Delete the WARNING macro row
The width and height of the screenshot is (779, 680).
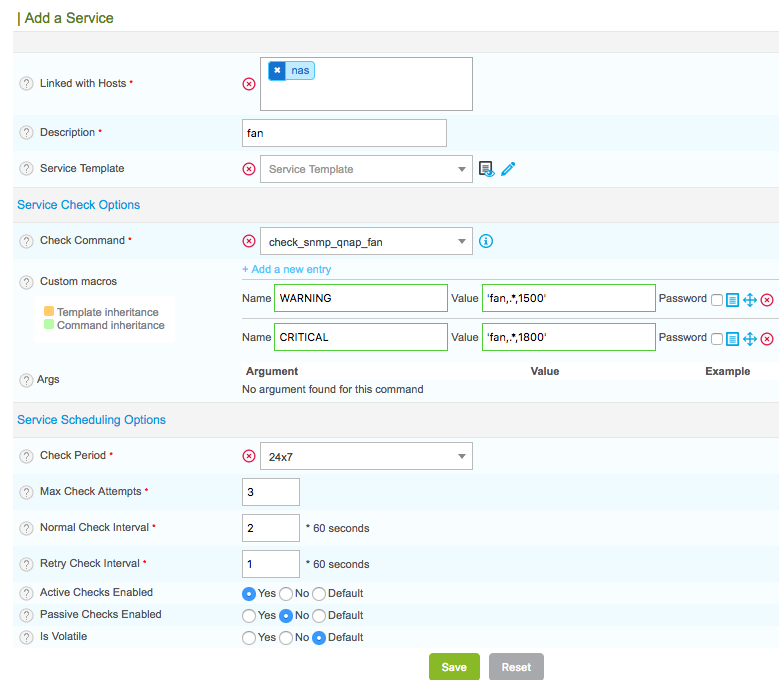click(767, 299)
